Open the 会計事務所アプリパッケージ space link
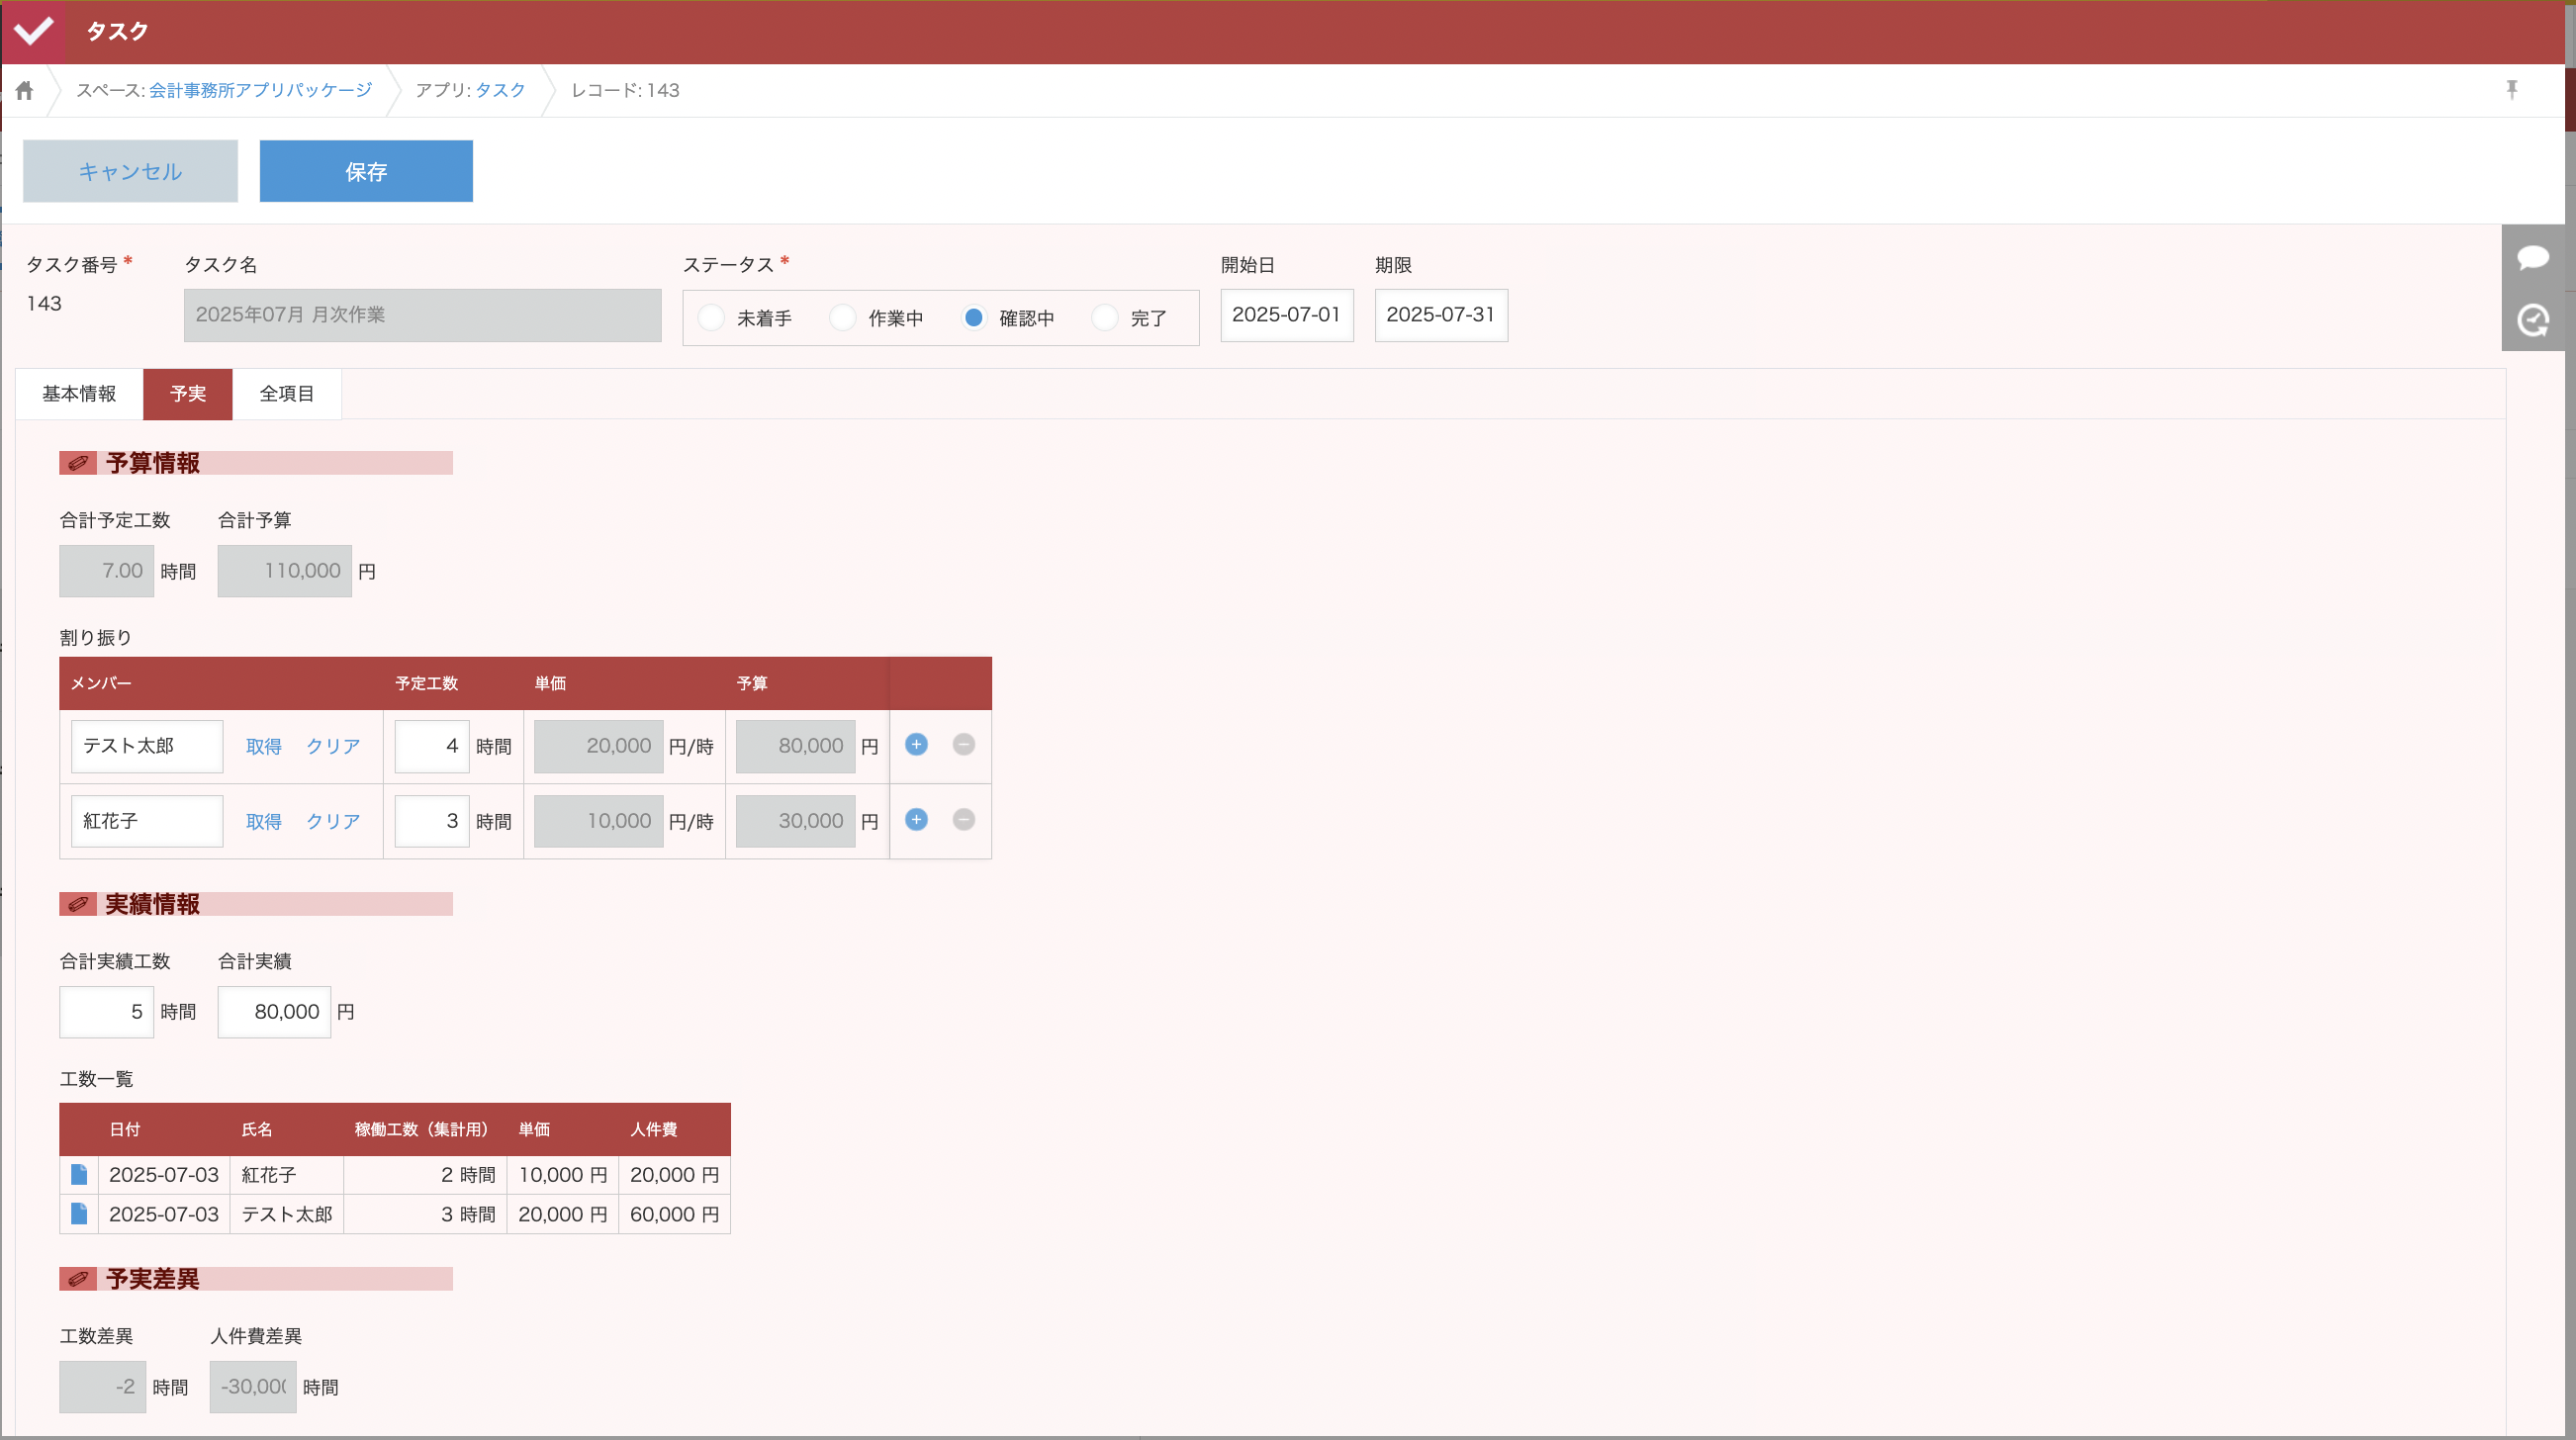 [261, 90]
